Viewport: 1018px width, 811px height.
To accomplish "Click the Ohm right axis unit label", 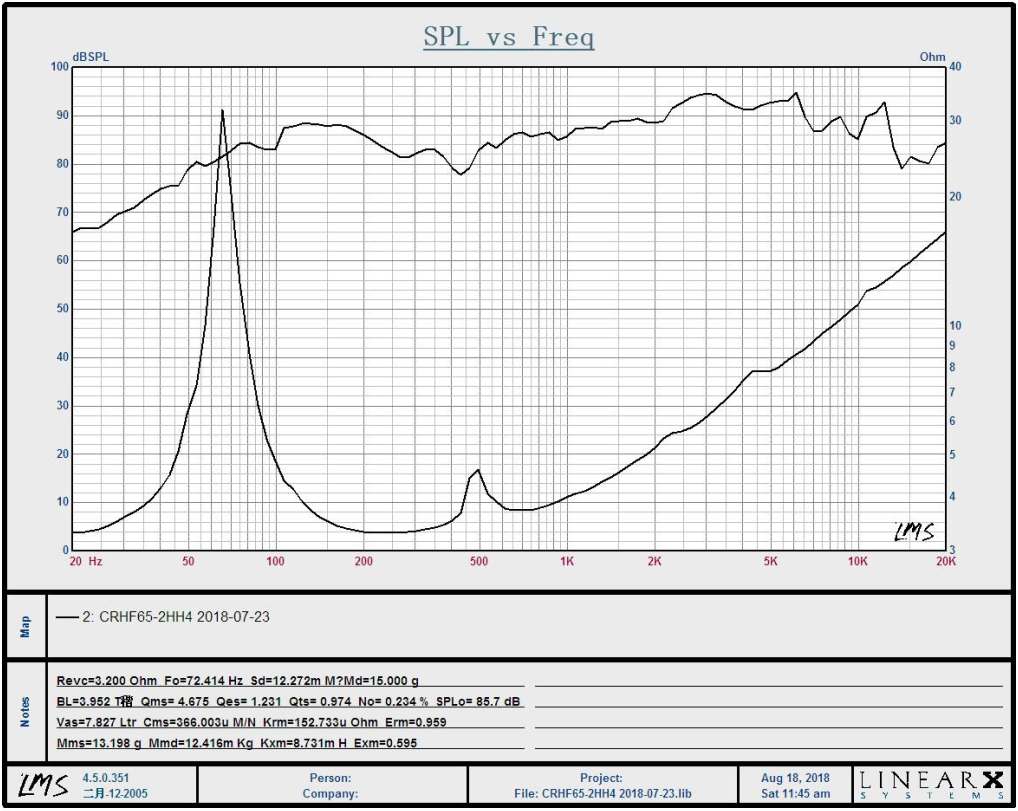I will pyautogui.click(x=932, y=57).
